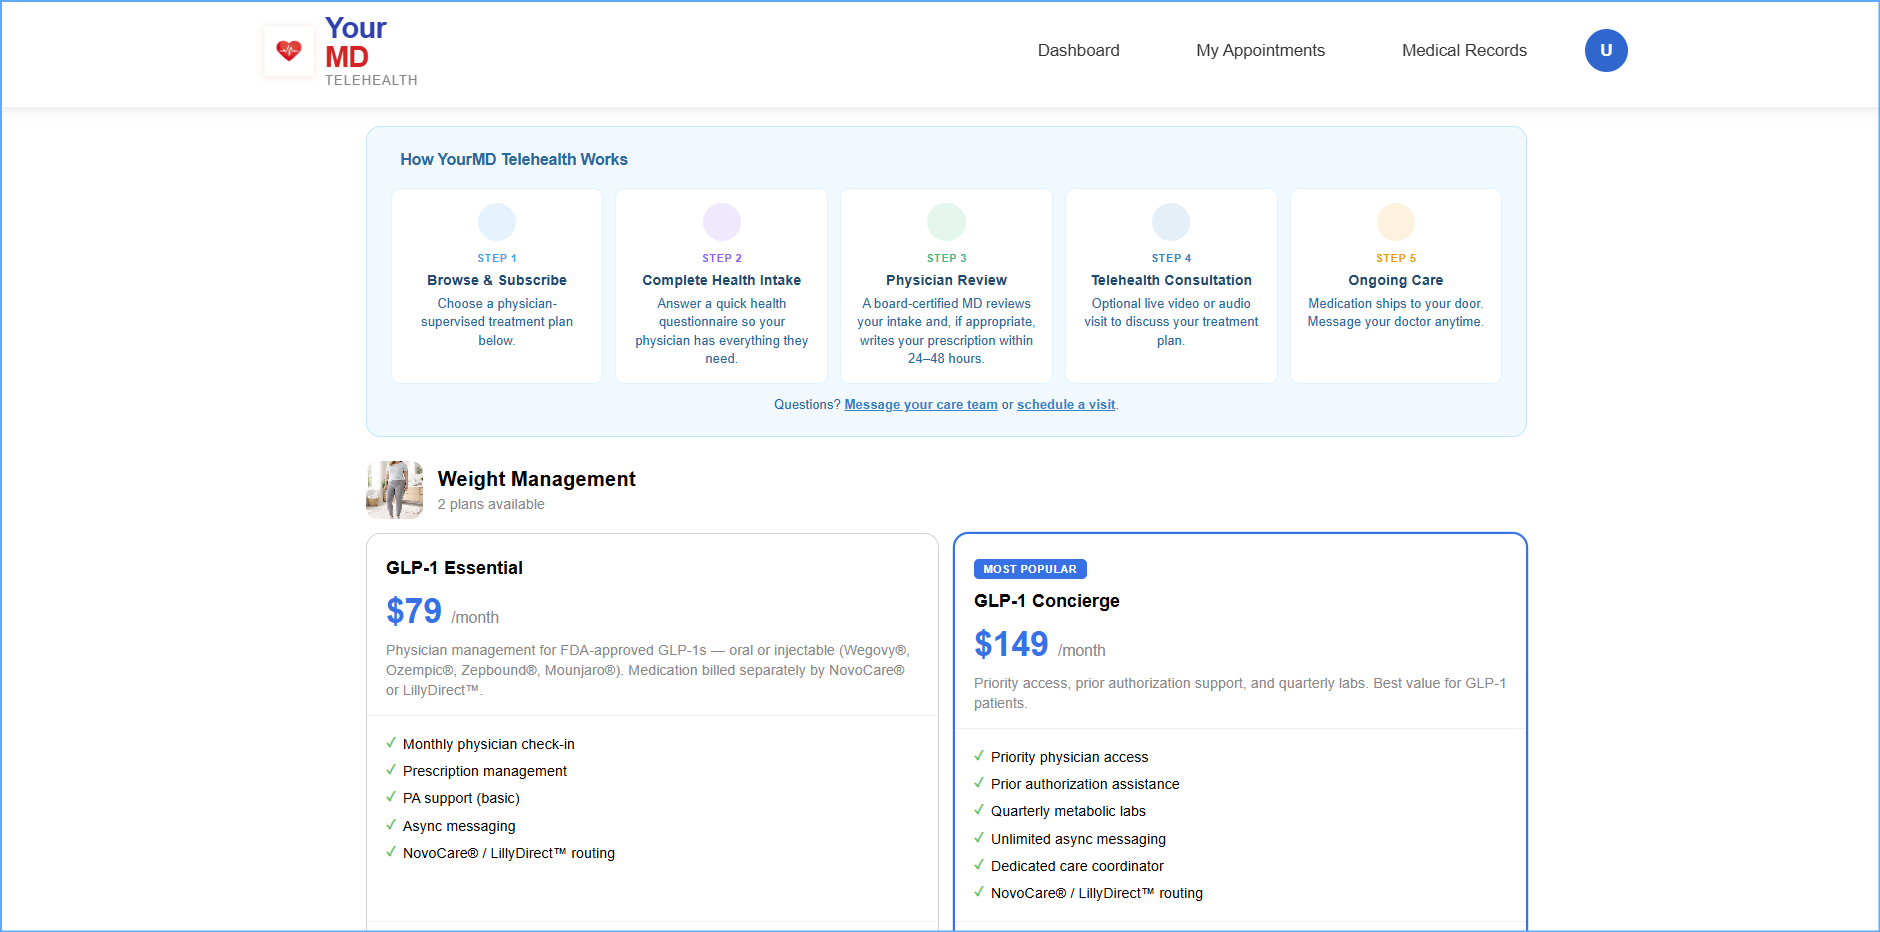Go to My Appointments

(1260, 50)
